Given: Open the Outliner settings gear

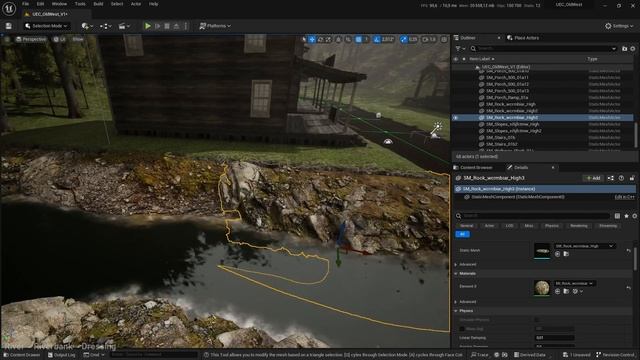Looking at the screenshot, I should [633, 49].
